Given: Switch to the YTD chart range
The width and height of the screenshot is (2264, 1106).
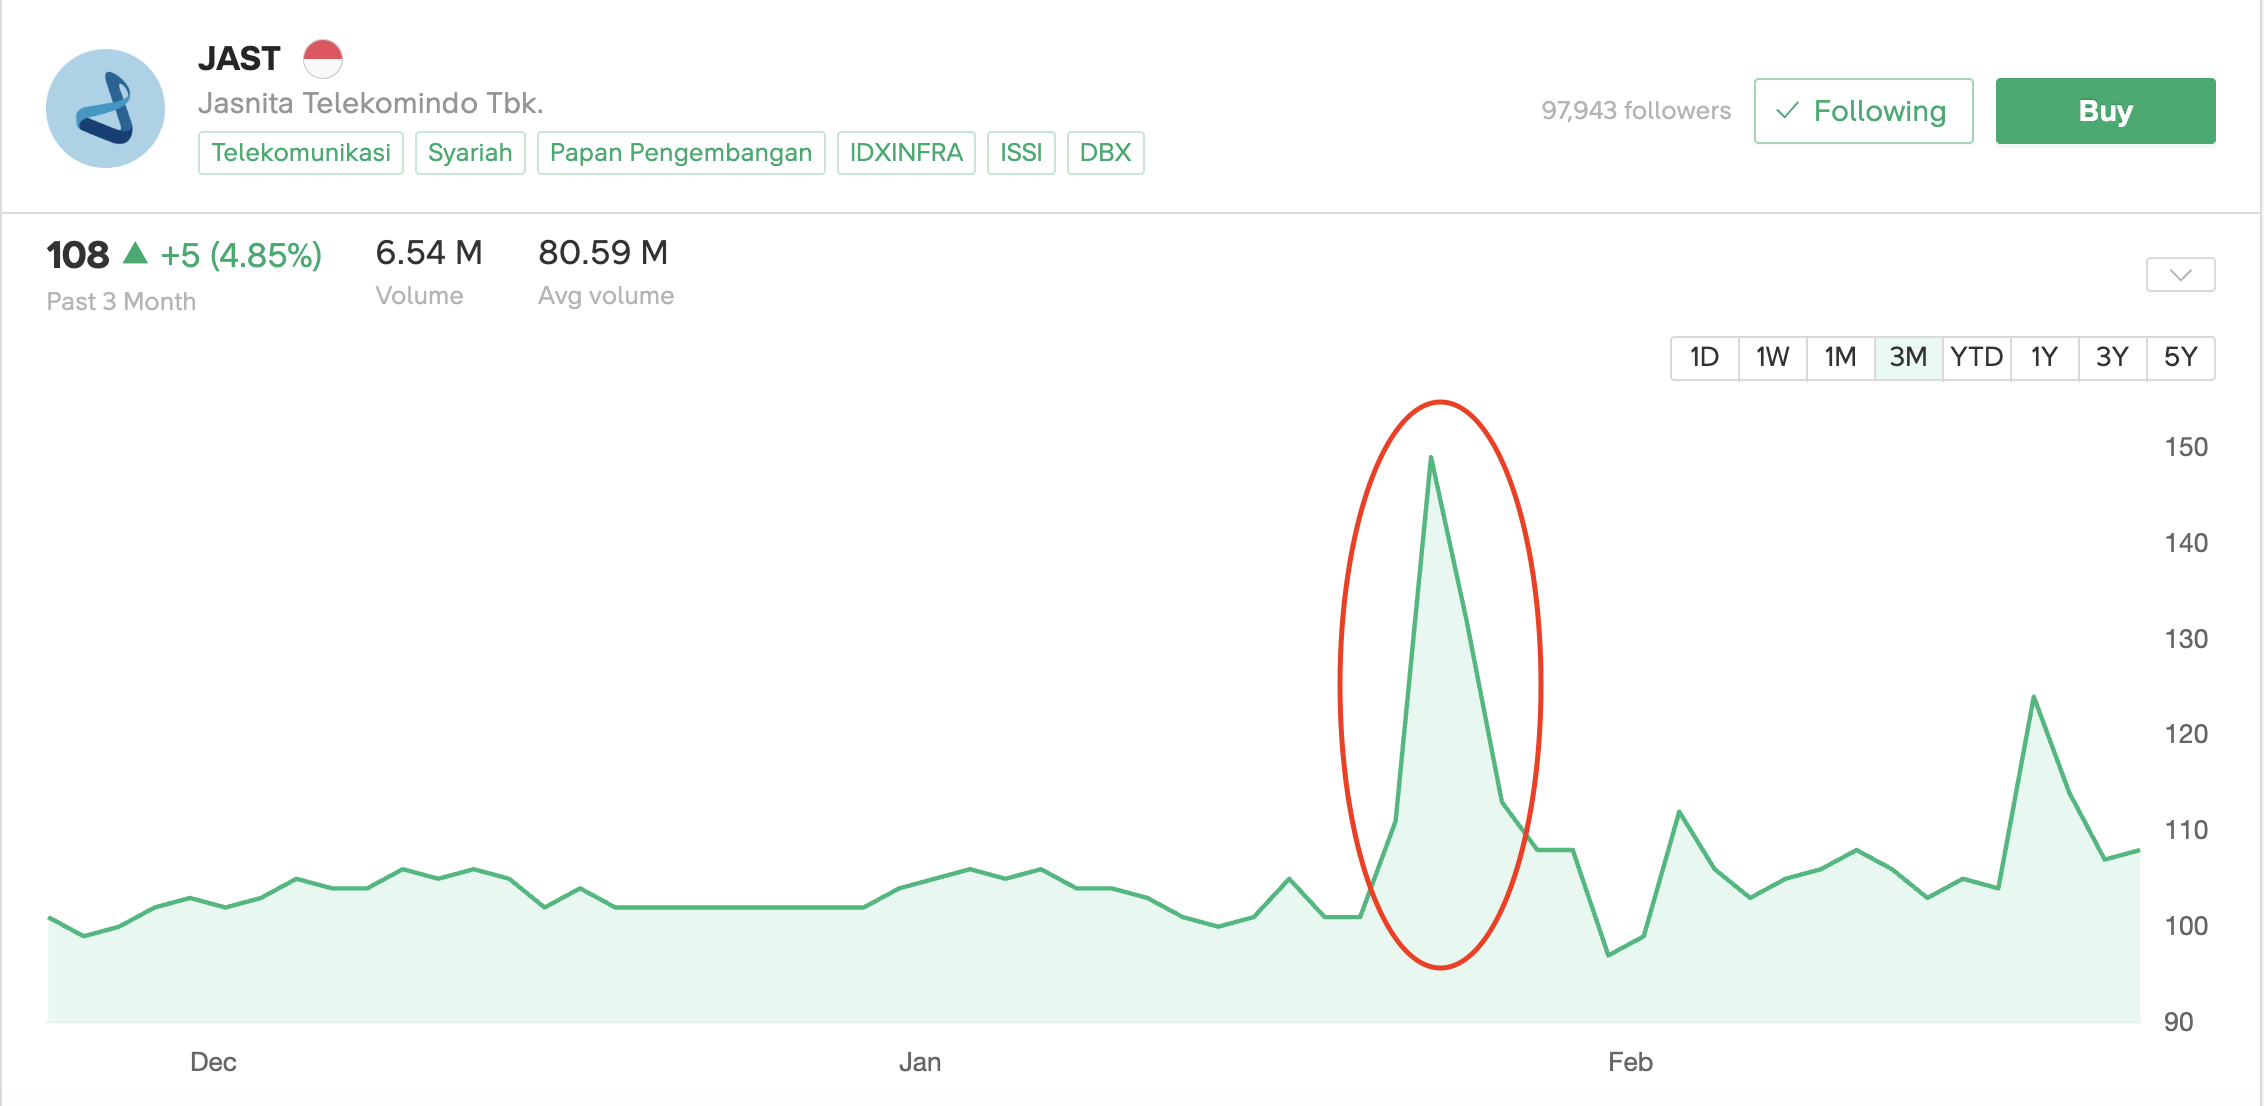Looking at the screenshot, I should tap(1976, 358).
